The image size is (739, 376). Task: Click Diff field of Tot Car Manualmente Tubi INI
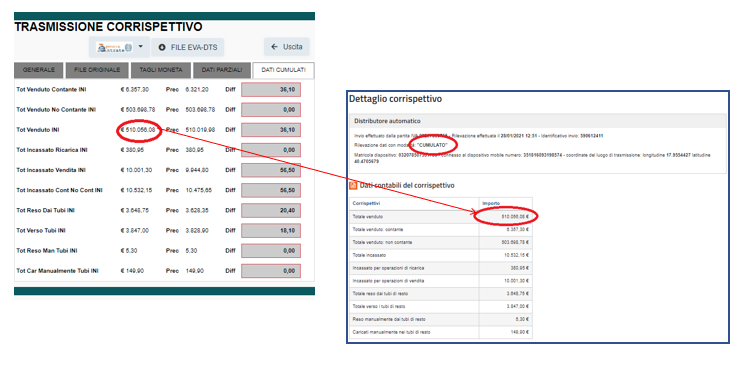coord(271,271)
